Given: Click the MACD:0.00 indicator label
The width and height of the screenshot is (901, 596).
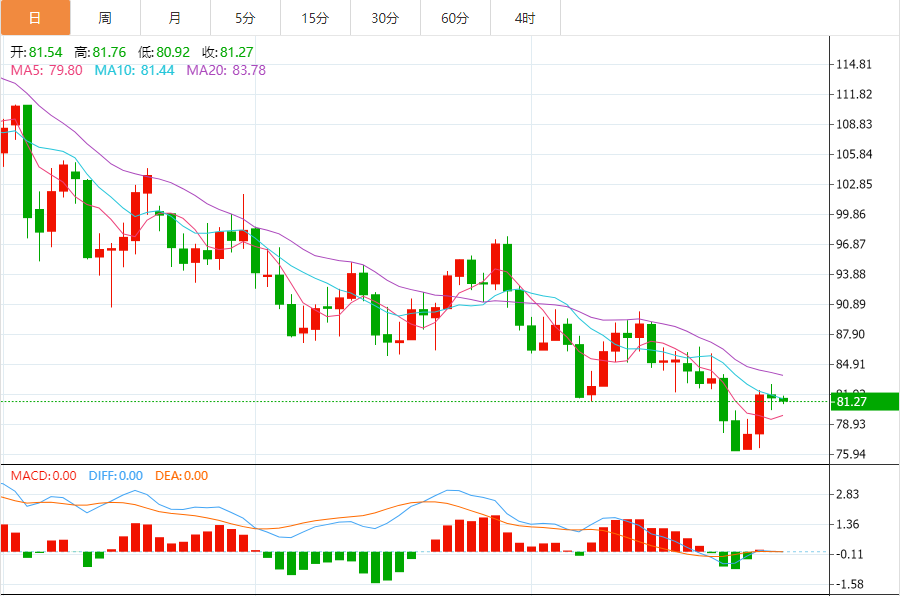Looking at the screenshot, I should tap(44, 476).
